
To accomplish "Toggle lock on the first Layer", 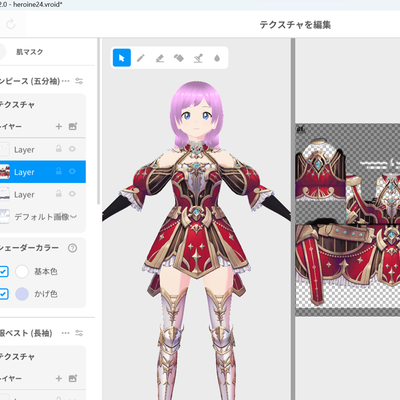I will (x=59, y=149).
